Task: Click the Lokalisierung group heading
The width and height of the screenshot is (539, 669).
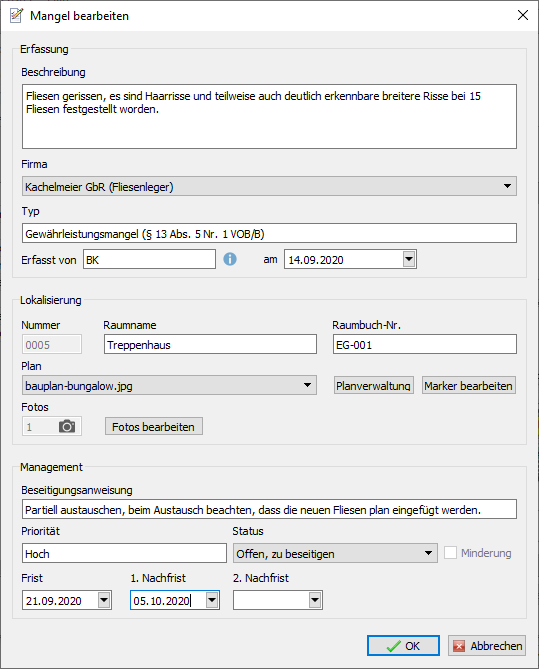Action: coord(51,300)
